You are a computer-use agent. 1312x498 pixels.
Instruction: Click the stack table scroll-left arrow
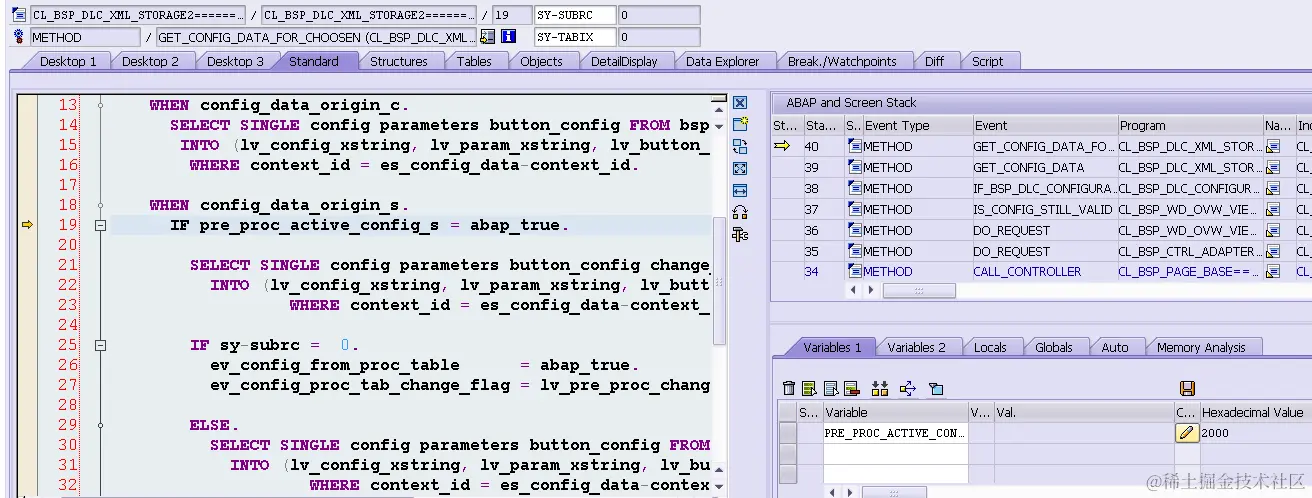pos(853,290)
